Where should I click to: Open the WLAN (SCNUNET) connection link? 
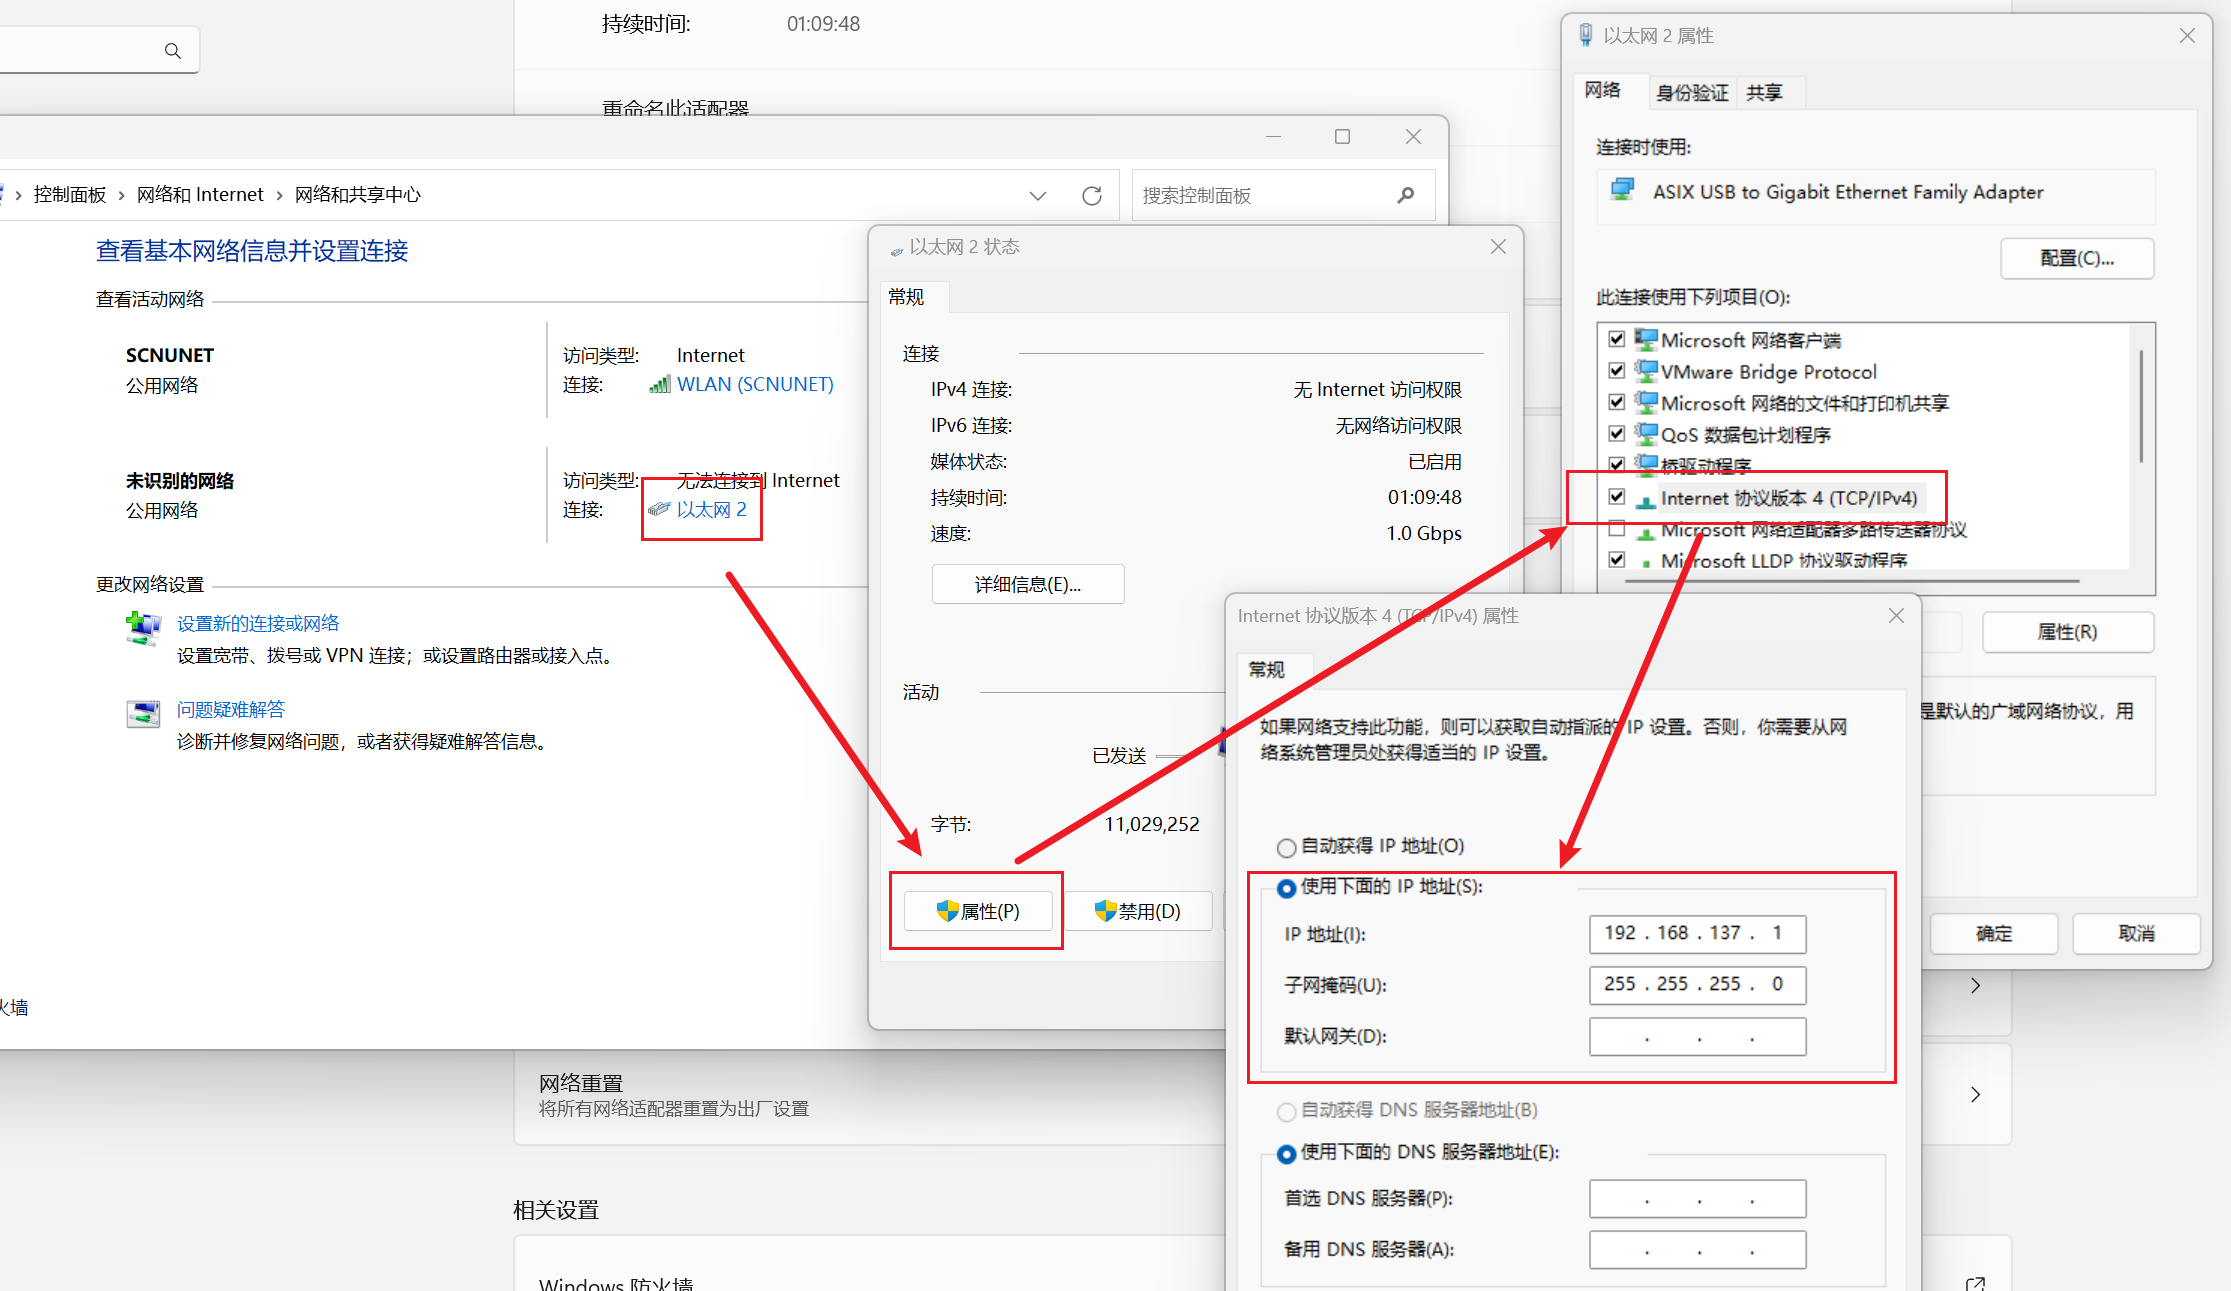[755, 384]
